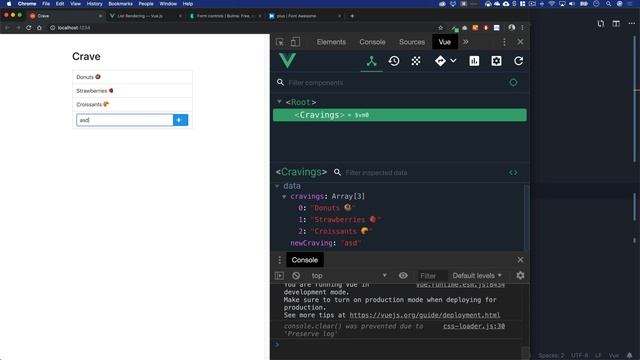Open the vue.runtime.esm.js source link
The height and width of the screenshot is (360, 640).
pyautogui.click(x=460, y=285)
